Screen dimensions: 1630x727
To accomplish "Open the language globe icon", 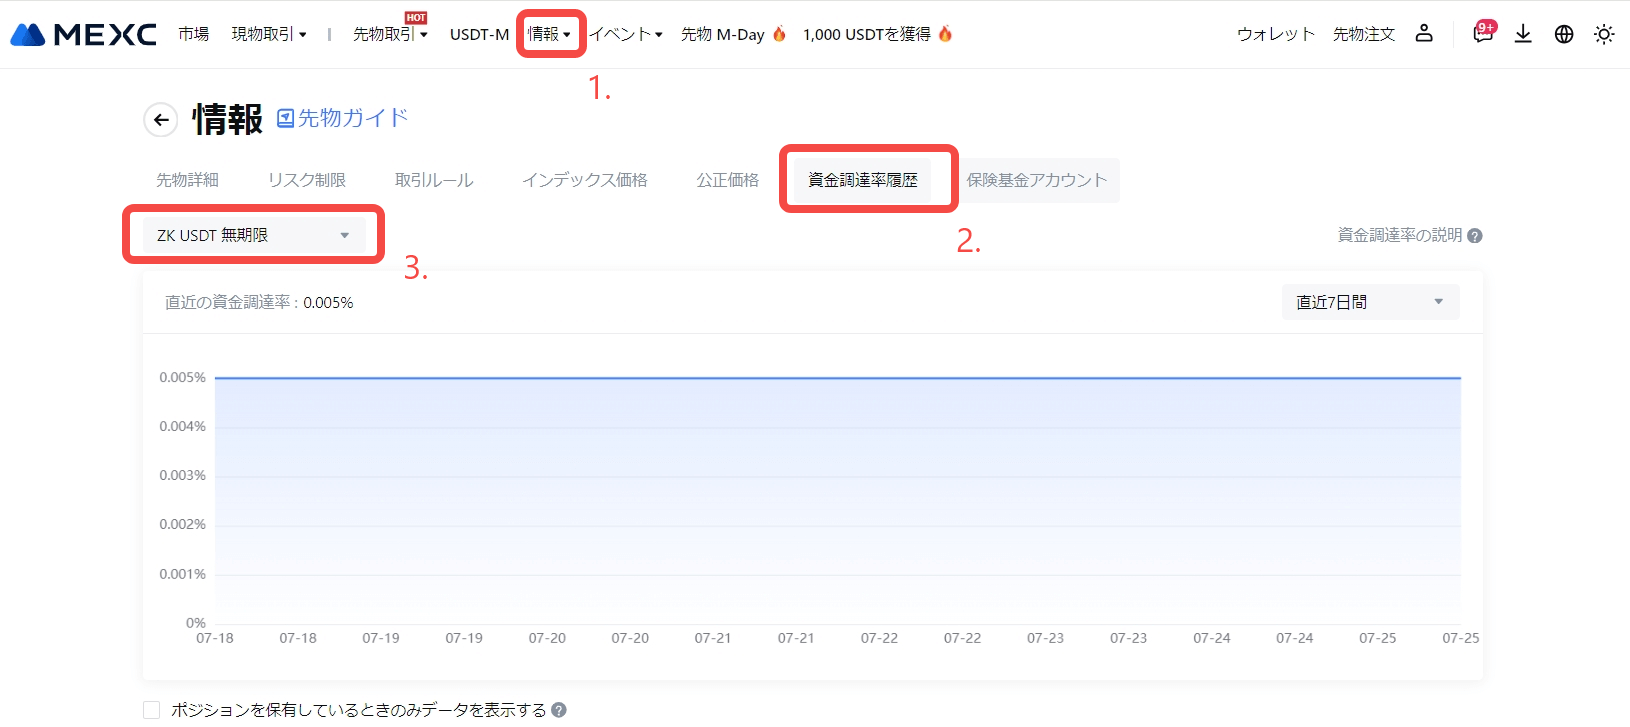I will tap(1564, 34).
